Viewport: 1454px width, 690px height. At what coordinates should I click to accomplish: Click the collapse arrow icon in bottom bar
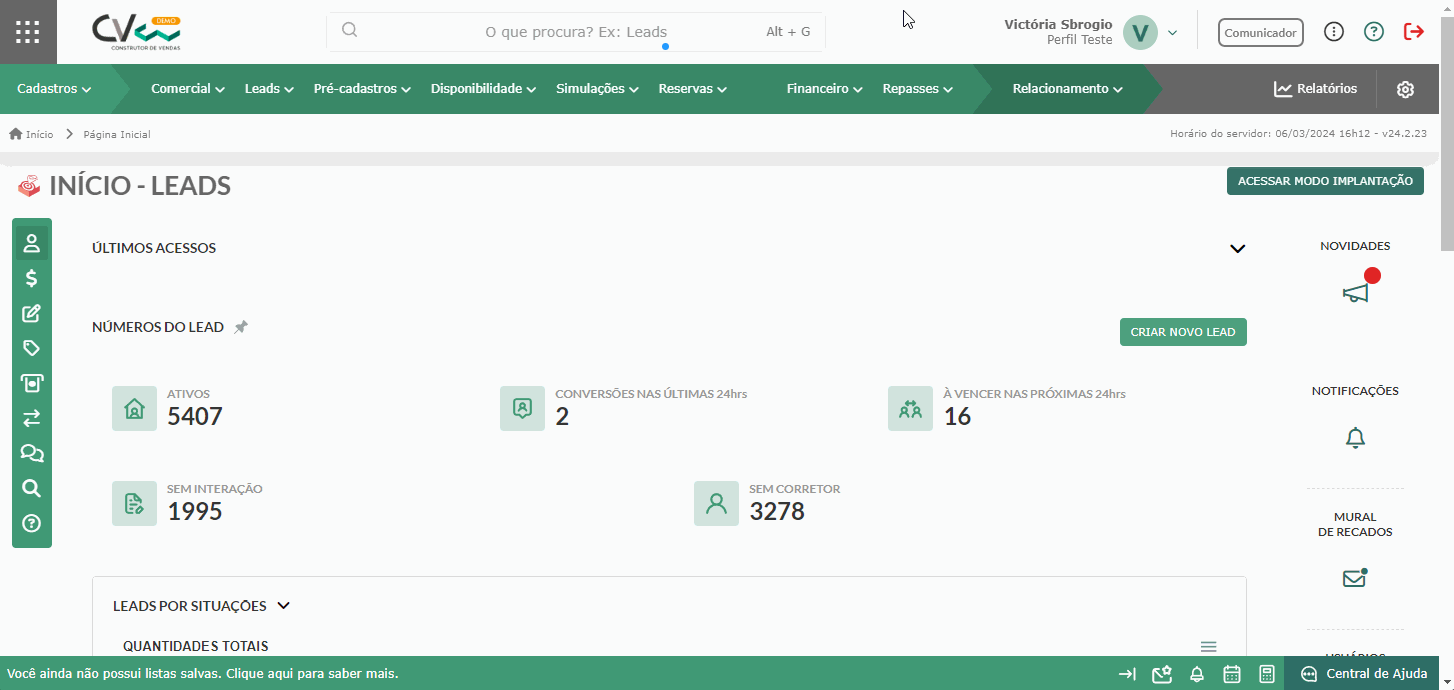click(1127, 674)
